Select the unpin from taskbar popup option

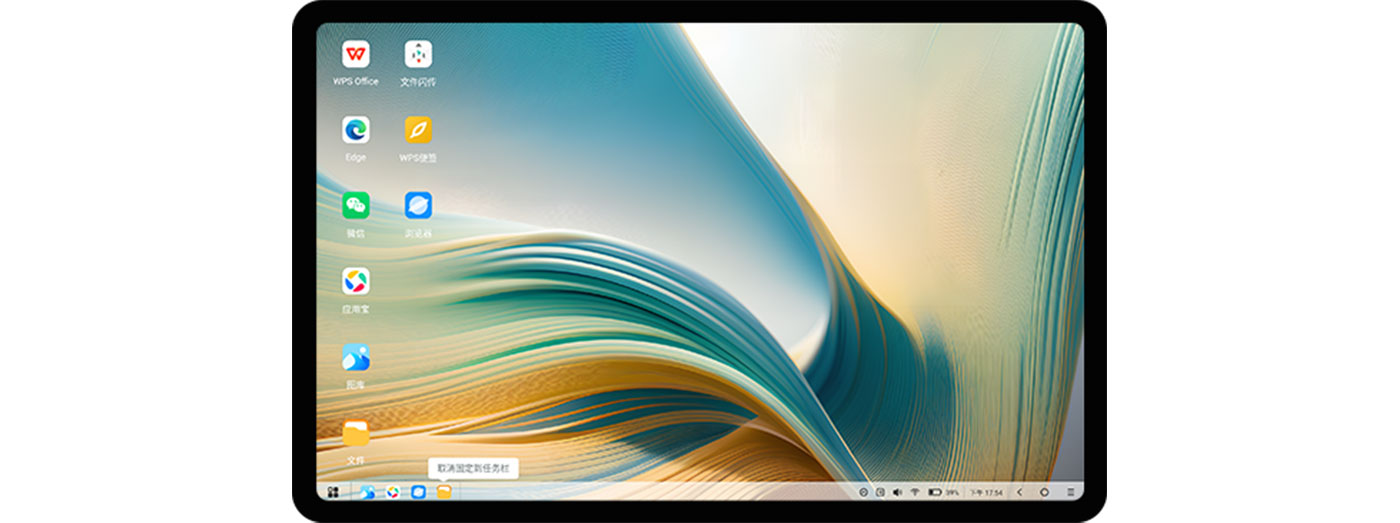click(x=473, y=468)
